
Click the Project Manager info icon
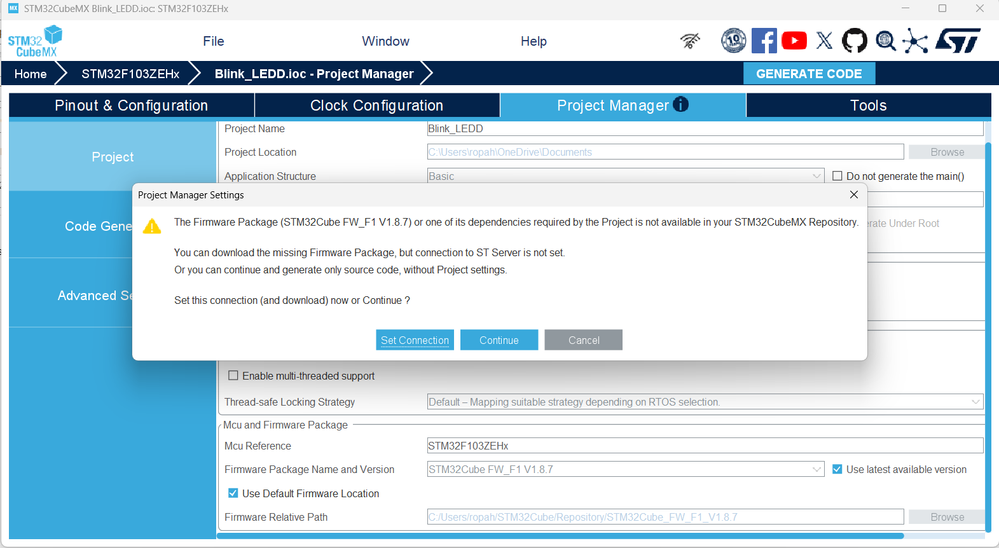pos(680,105)
